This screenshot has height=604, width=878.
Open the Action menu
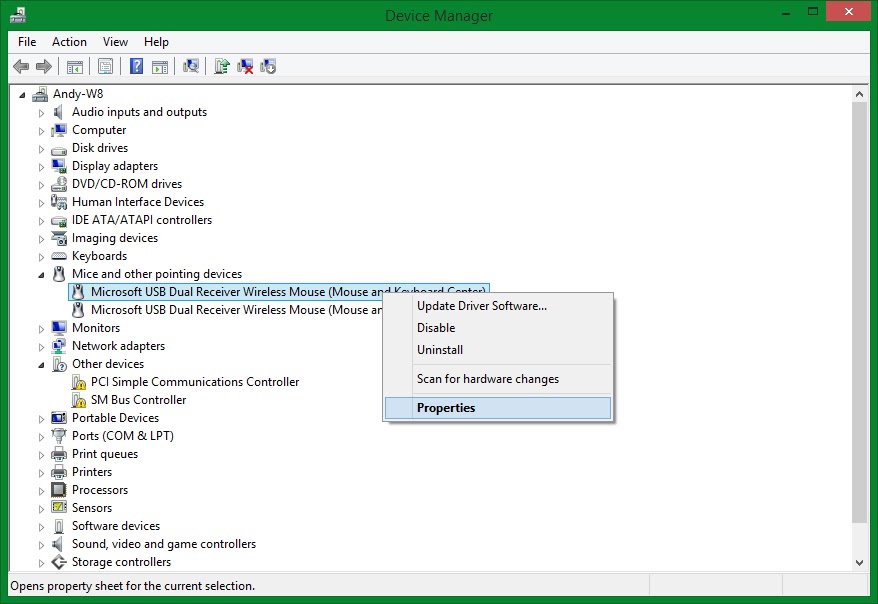[69, 42]
